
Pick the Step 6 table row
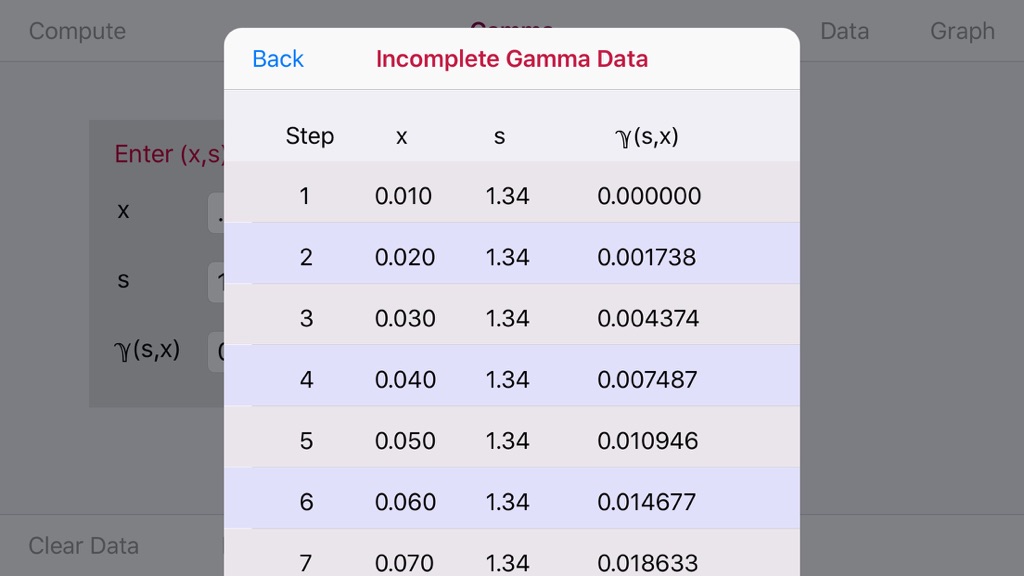pos(512,498)
